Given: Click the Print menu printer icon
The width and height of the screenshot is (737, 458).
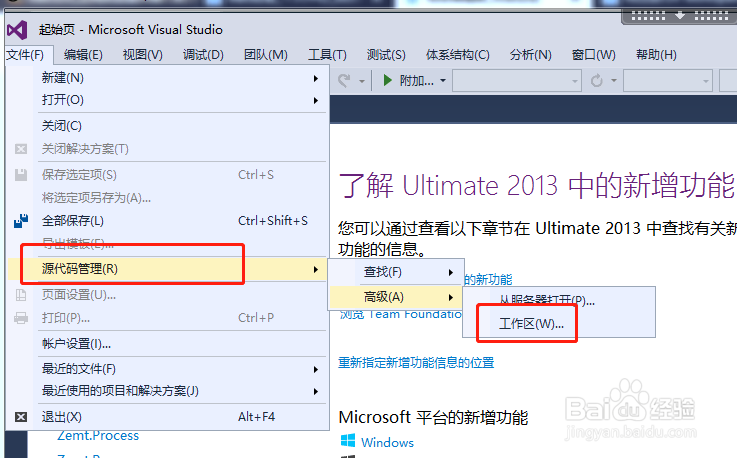Looking at the screenshot, I should tap(21, 318).
